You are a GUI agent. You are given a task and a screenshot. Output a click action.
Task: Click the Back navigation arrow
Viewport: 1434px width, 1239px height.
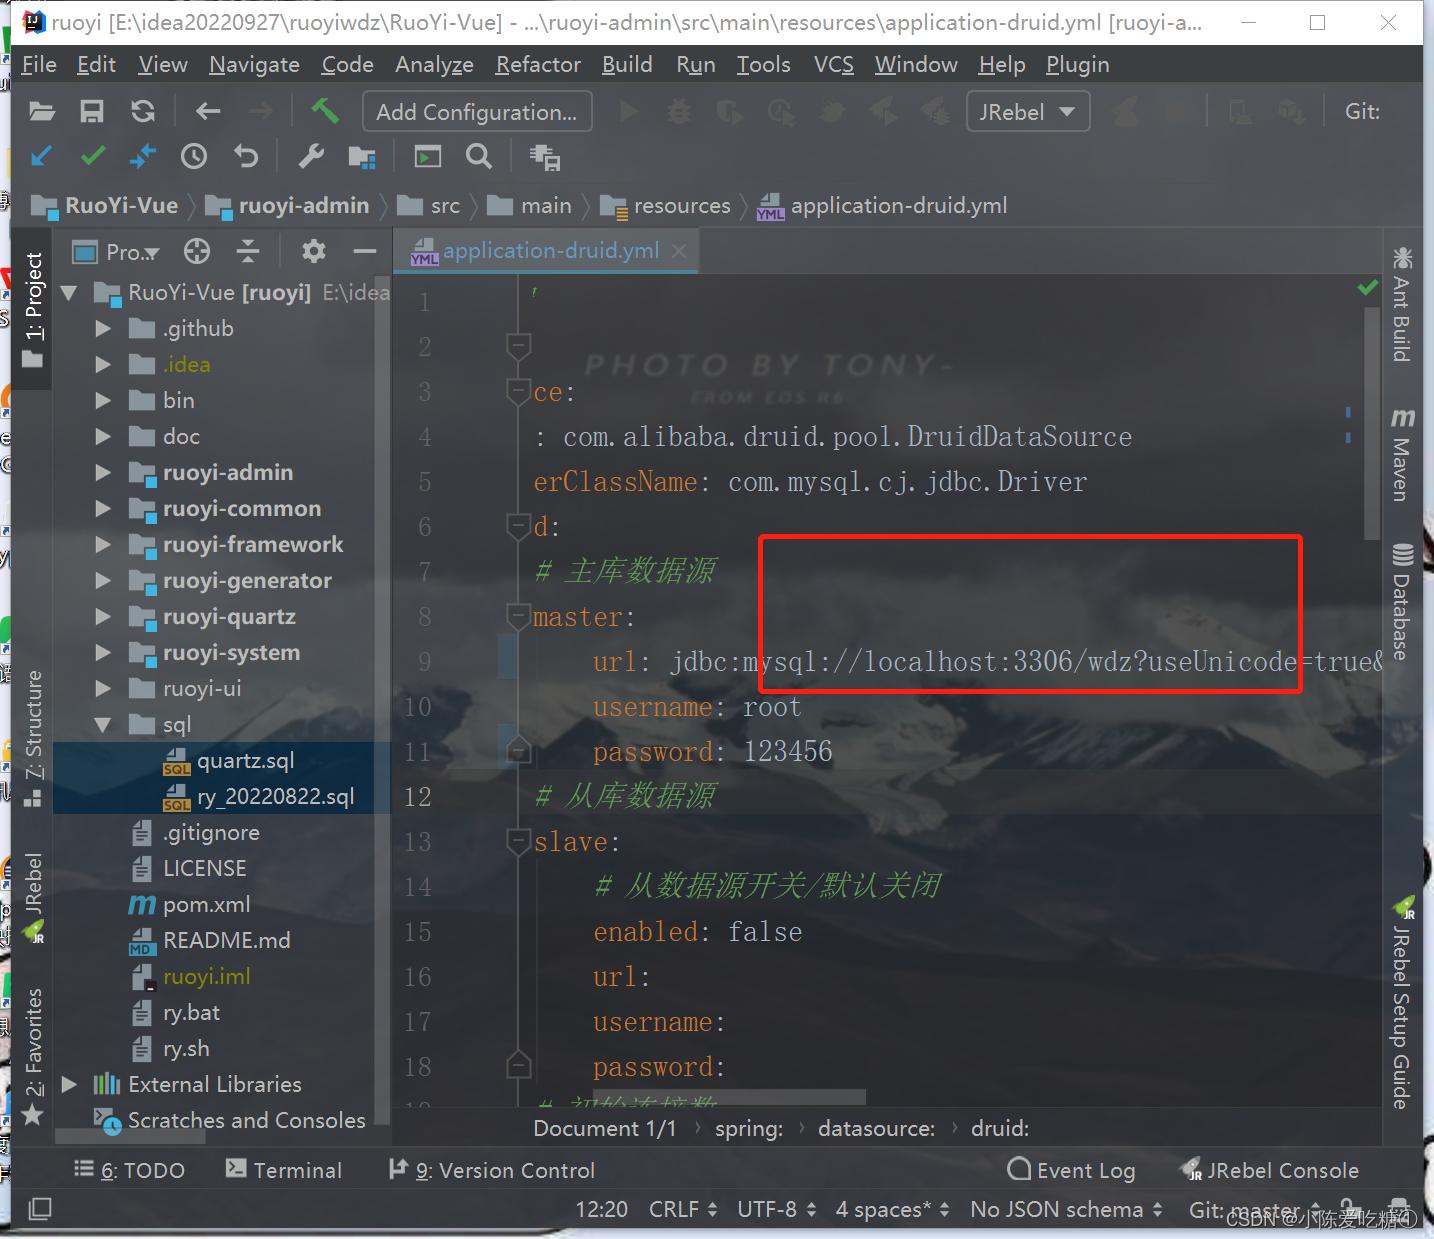coord(208,112)
